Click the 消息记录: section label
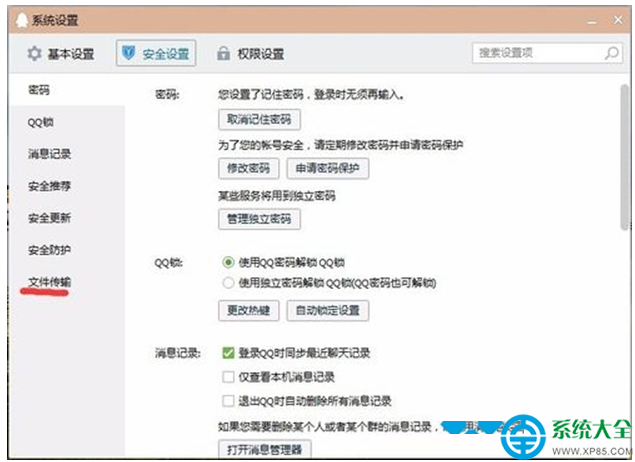 tap(178, 353)
